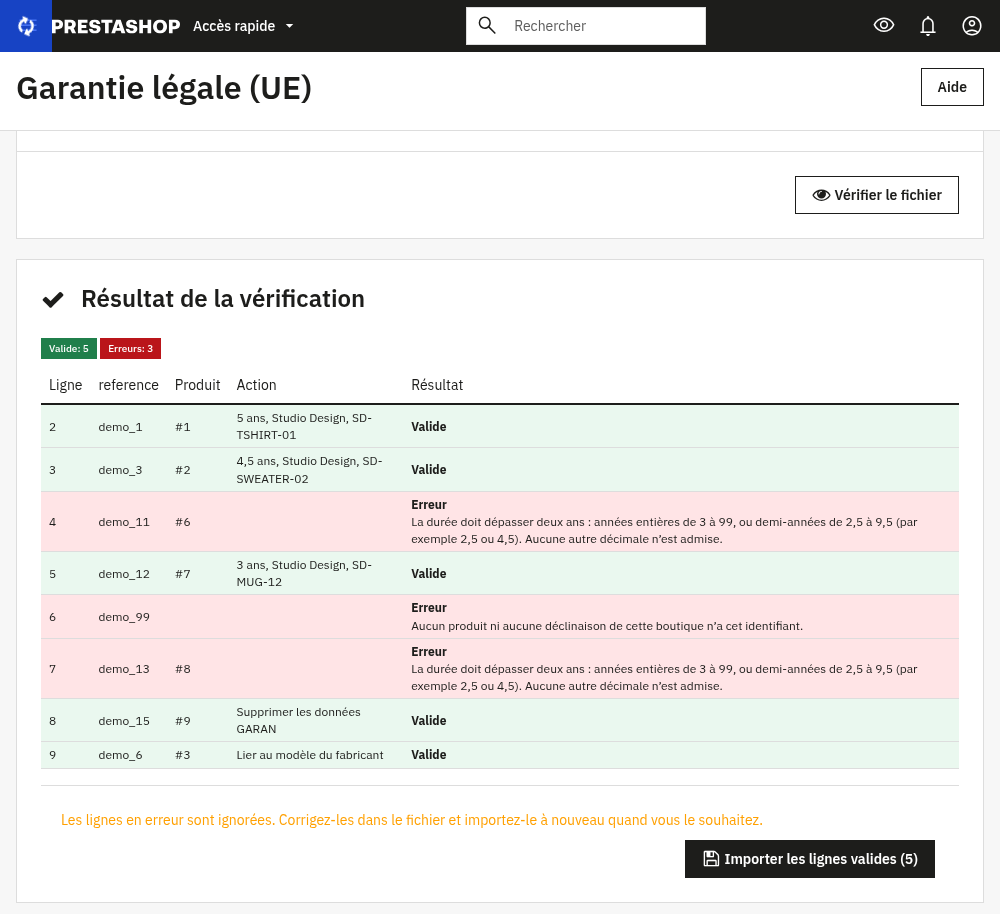Select the demo_6 reference cell

pos(121,755)
